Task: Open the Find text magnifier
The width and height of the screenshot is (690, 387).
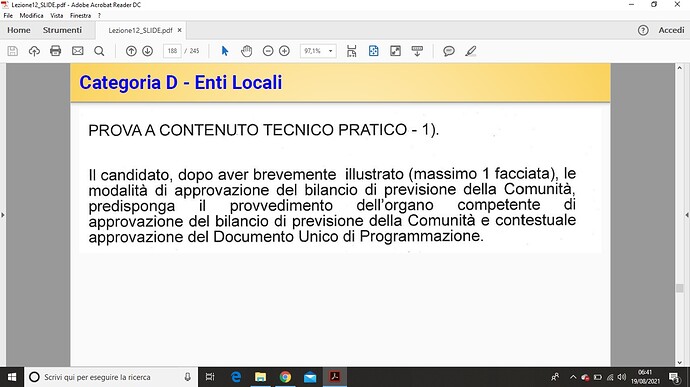Action: (99, 51)
